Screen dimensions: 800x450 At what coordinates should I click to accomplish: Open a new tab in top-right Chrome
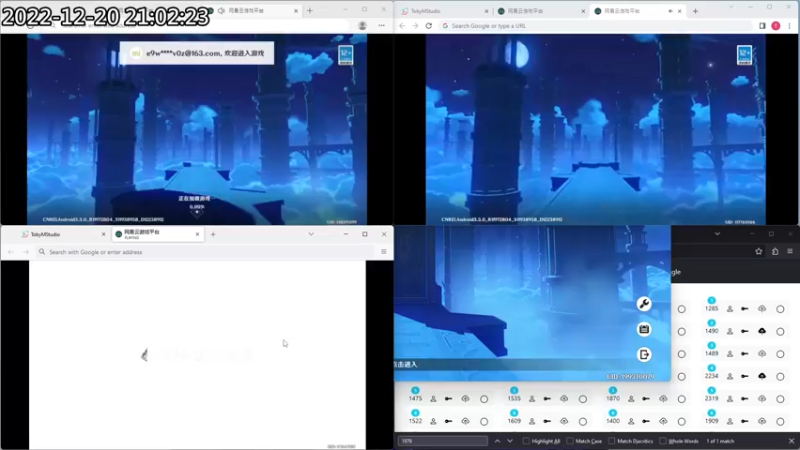(x=695, y=11)
